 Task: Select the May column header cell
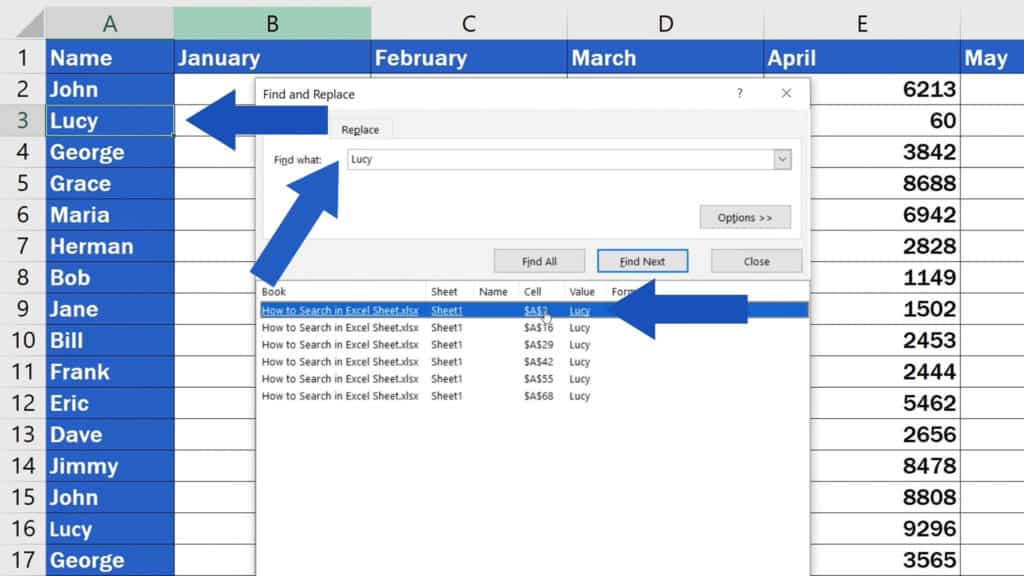(989, 57)
